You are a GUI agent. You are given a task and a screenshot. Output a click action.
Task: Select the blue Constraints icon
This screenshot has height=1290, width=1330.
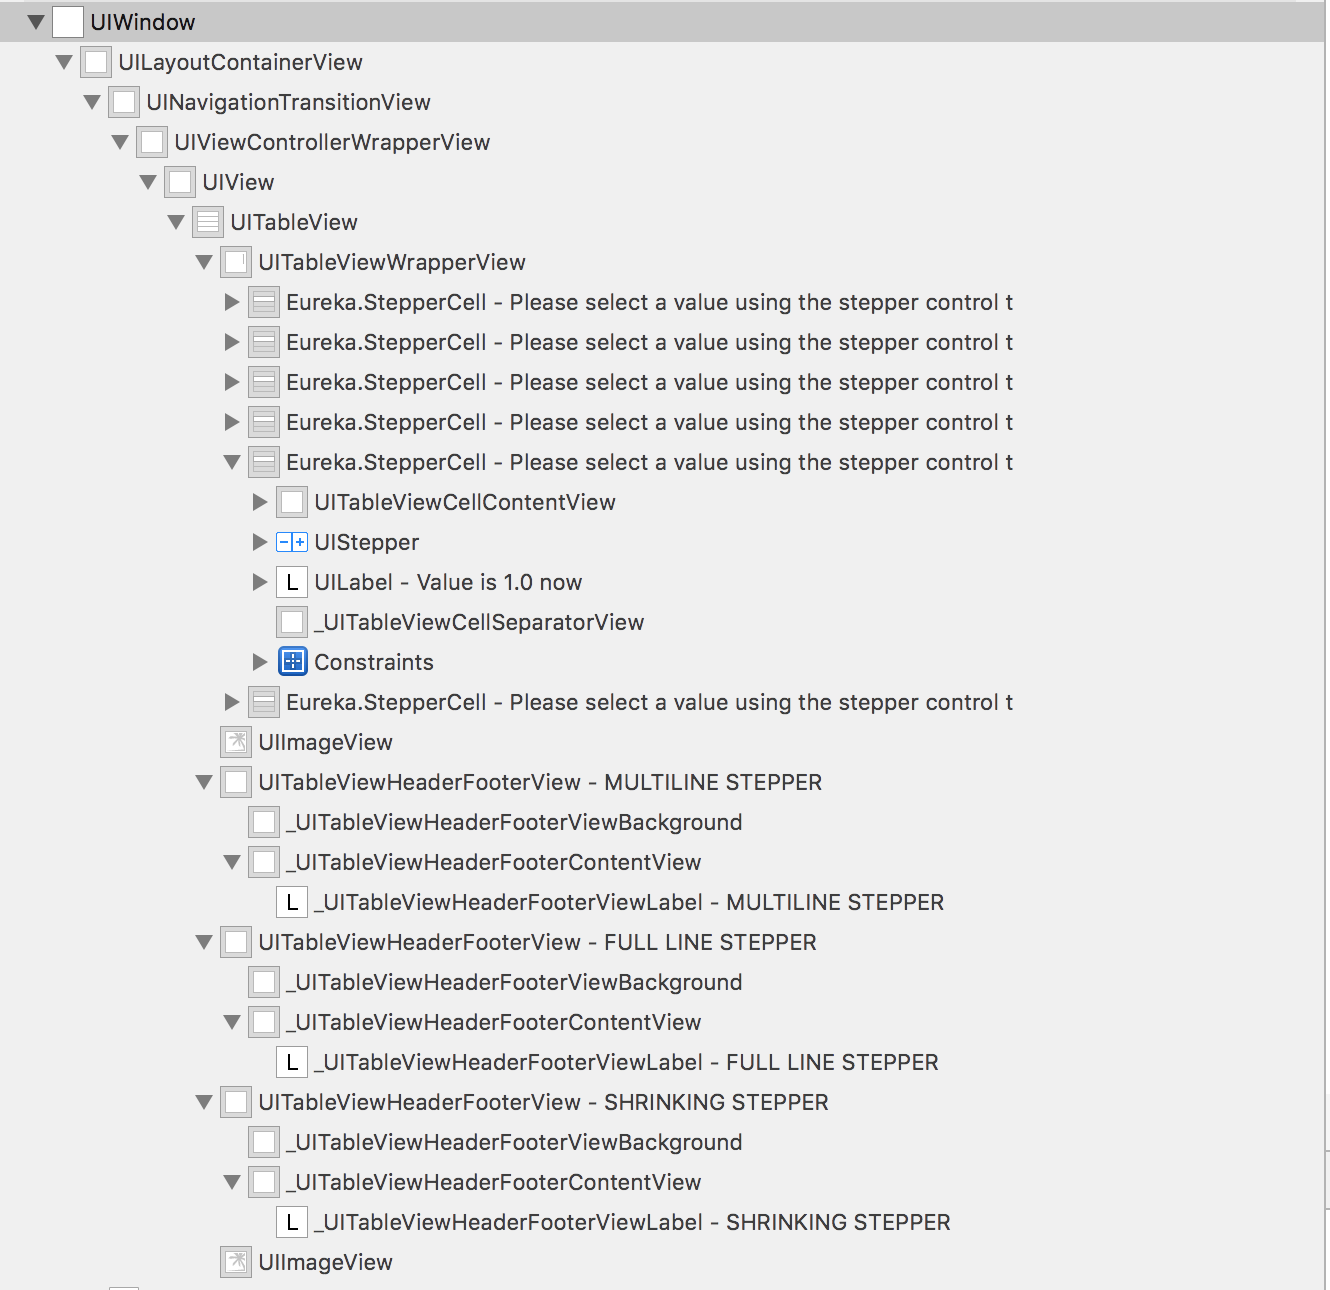291,661
